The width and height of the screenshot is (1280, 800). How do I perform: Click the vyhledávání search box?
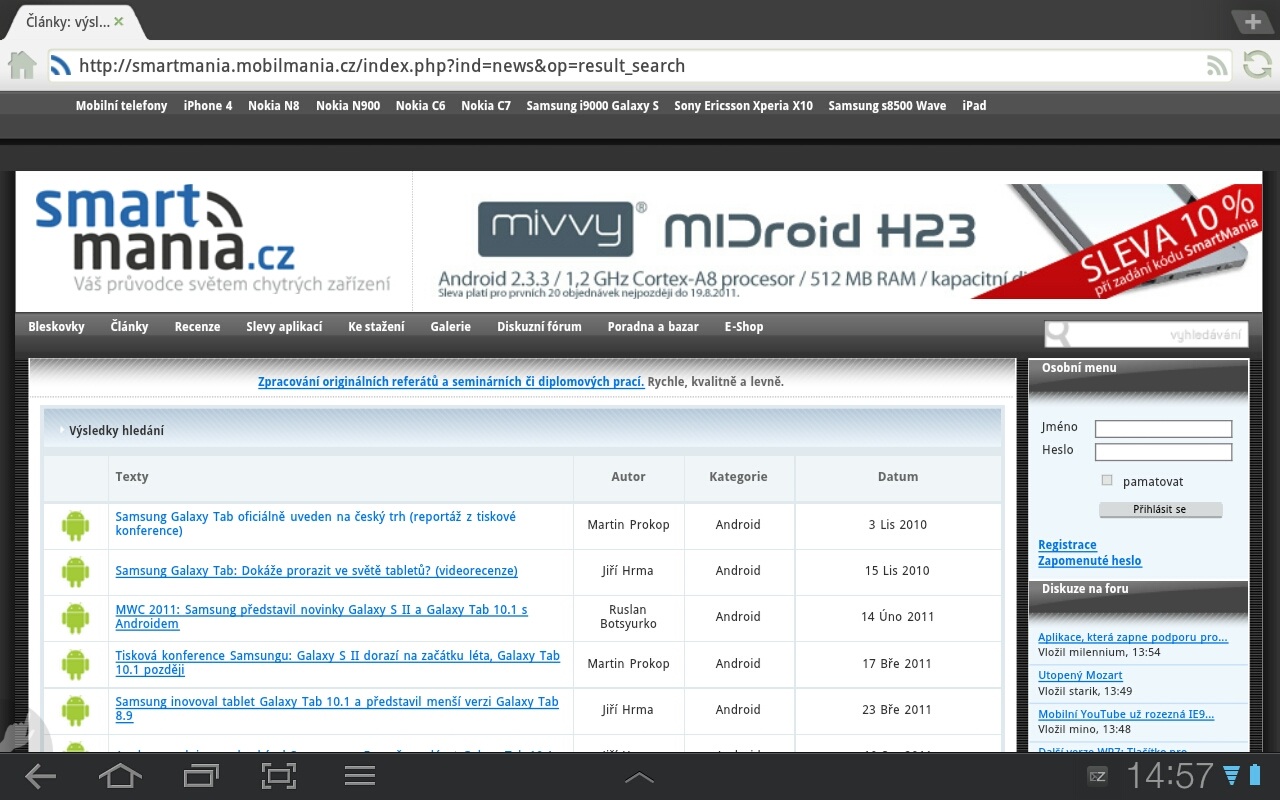1146,334
